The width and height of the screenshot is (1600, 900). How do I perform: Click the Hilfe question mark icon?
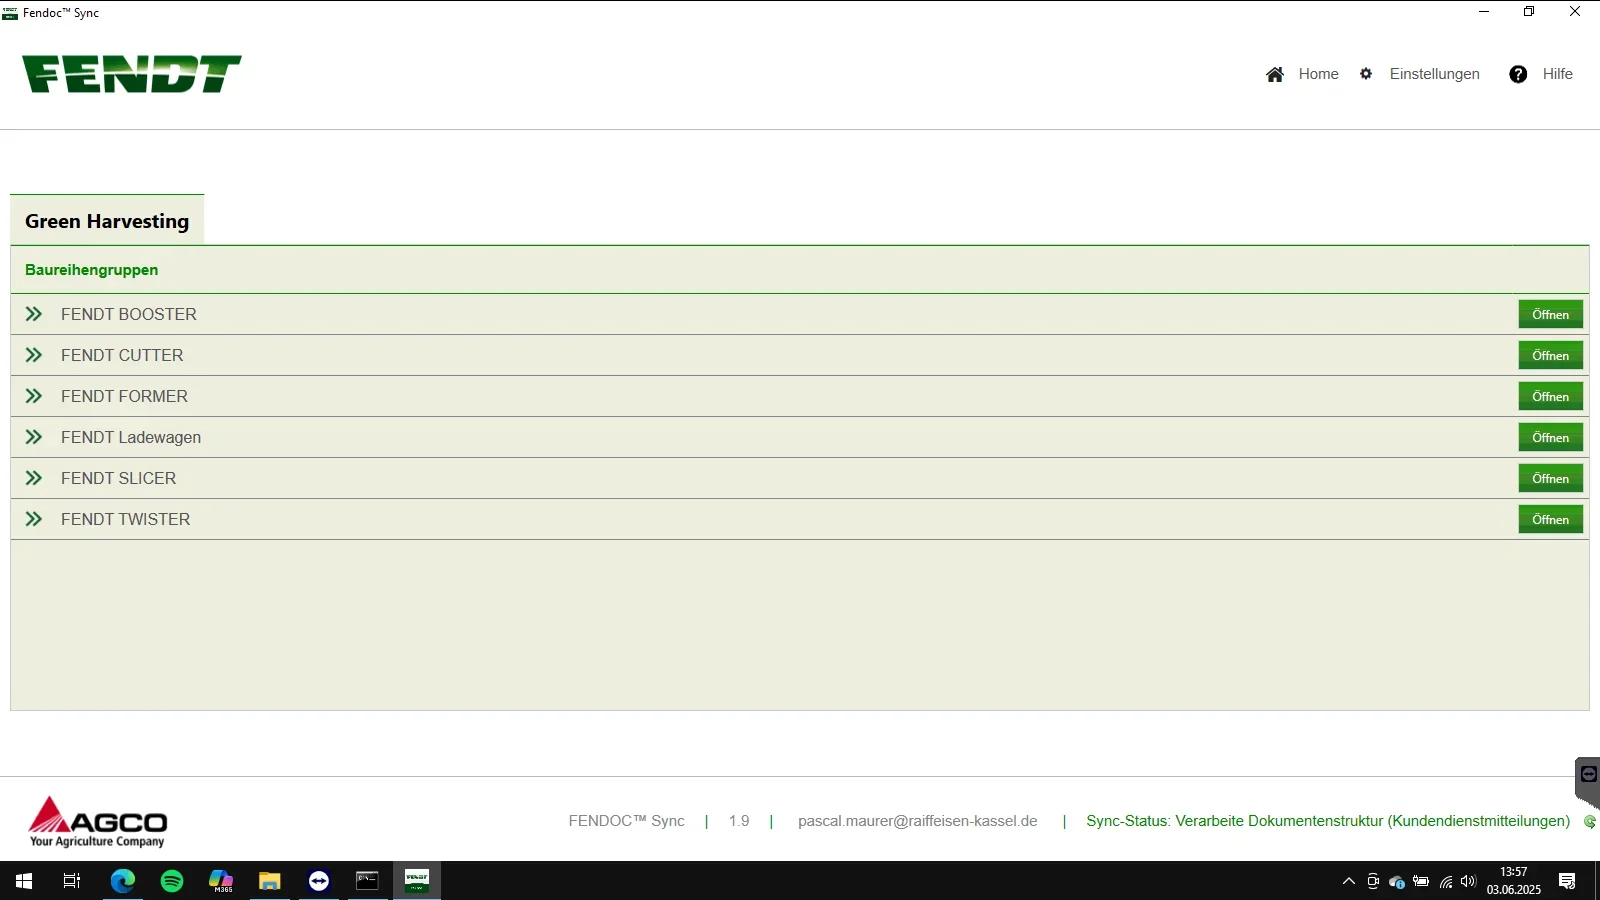click(1518, 74)
